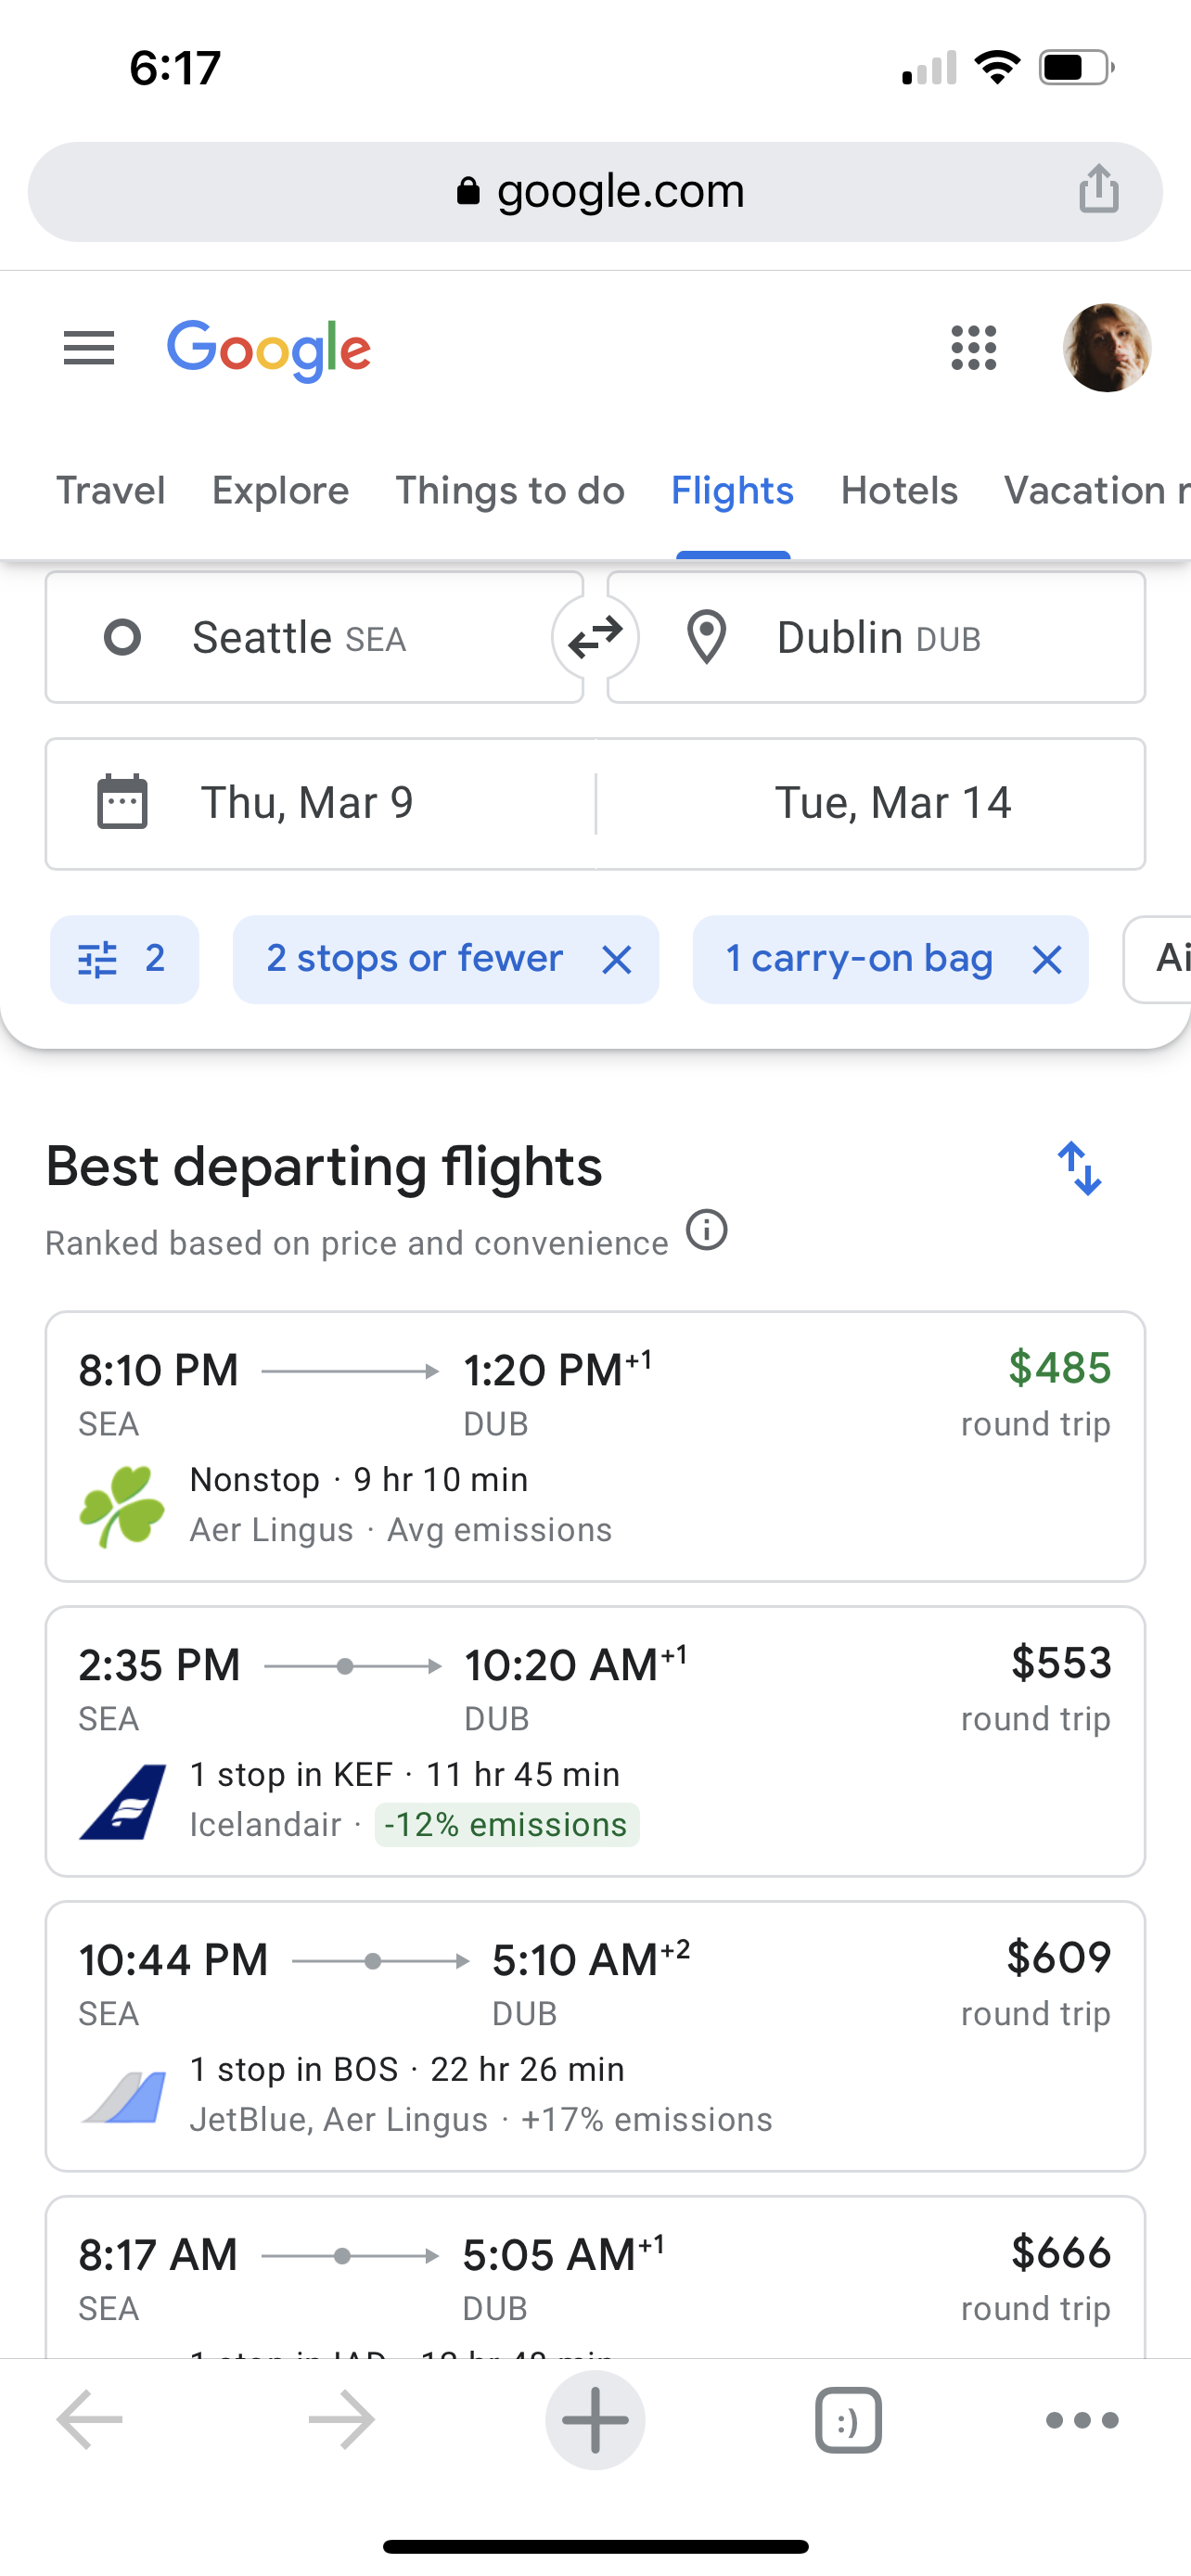
Task: Swap origin and destination airports
Action: (595, 637)
